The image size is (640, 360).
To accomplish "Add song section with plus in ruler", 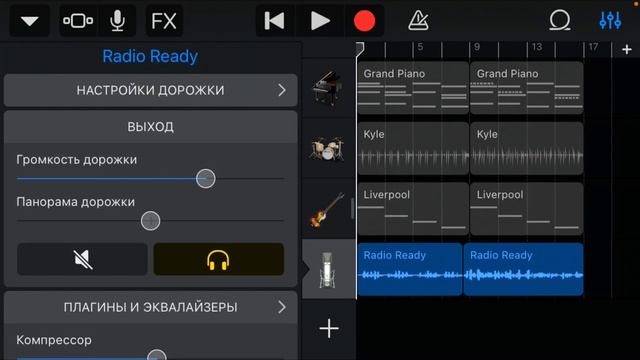I will click(627, 50).
